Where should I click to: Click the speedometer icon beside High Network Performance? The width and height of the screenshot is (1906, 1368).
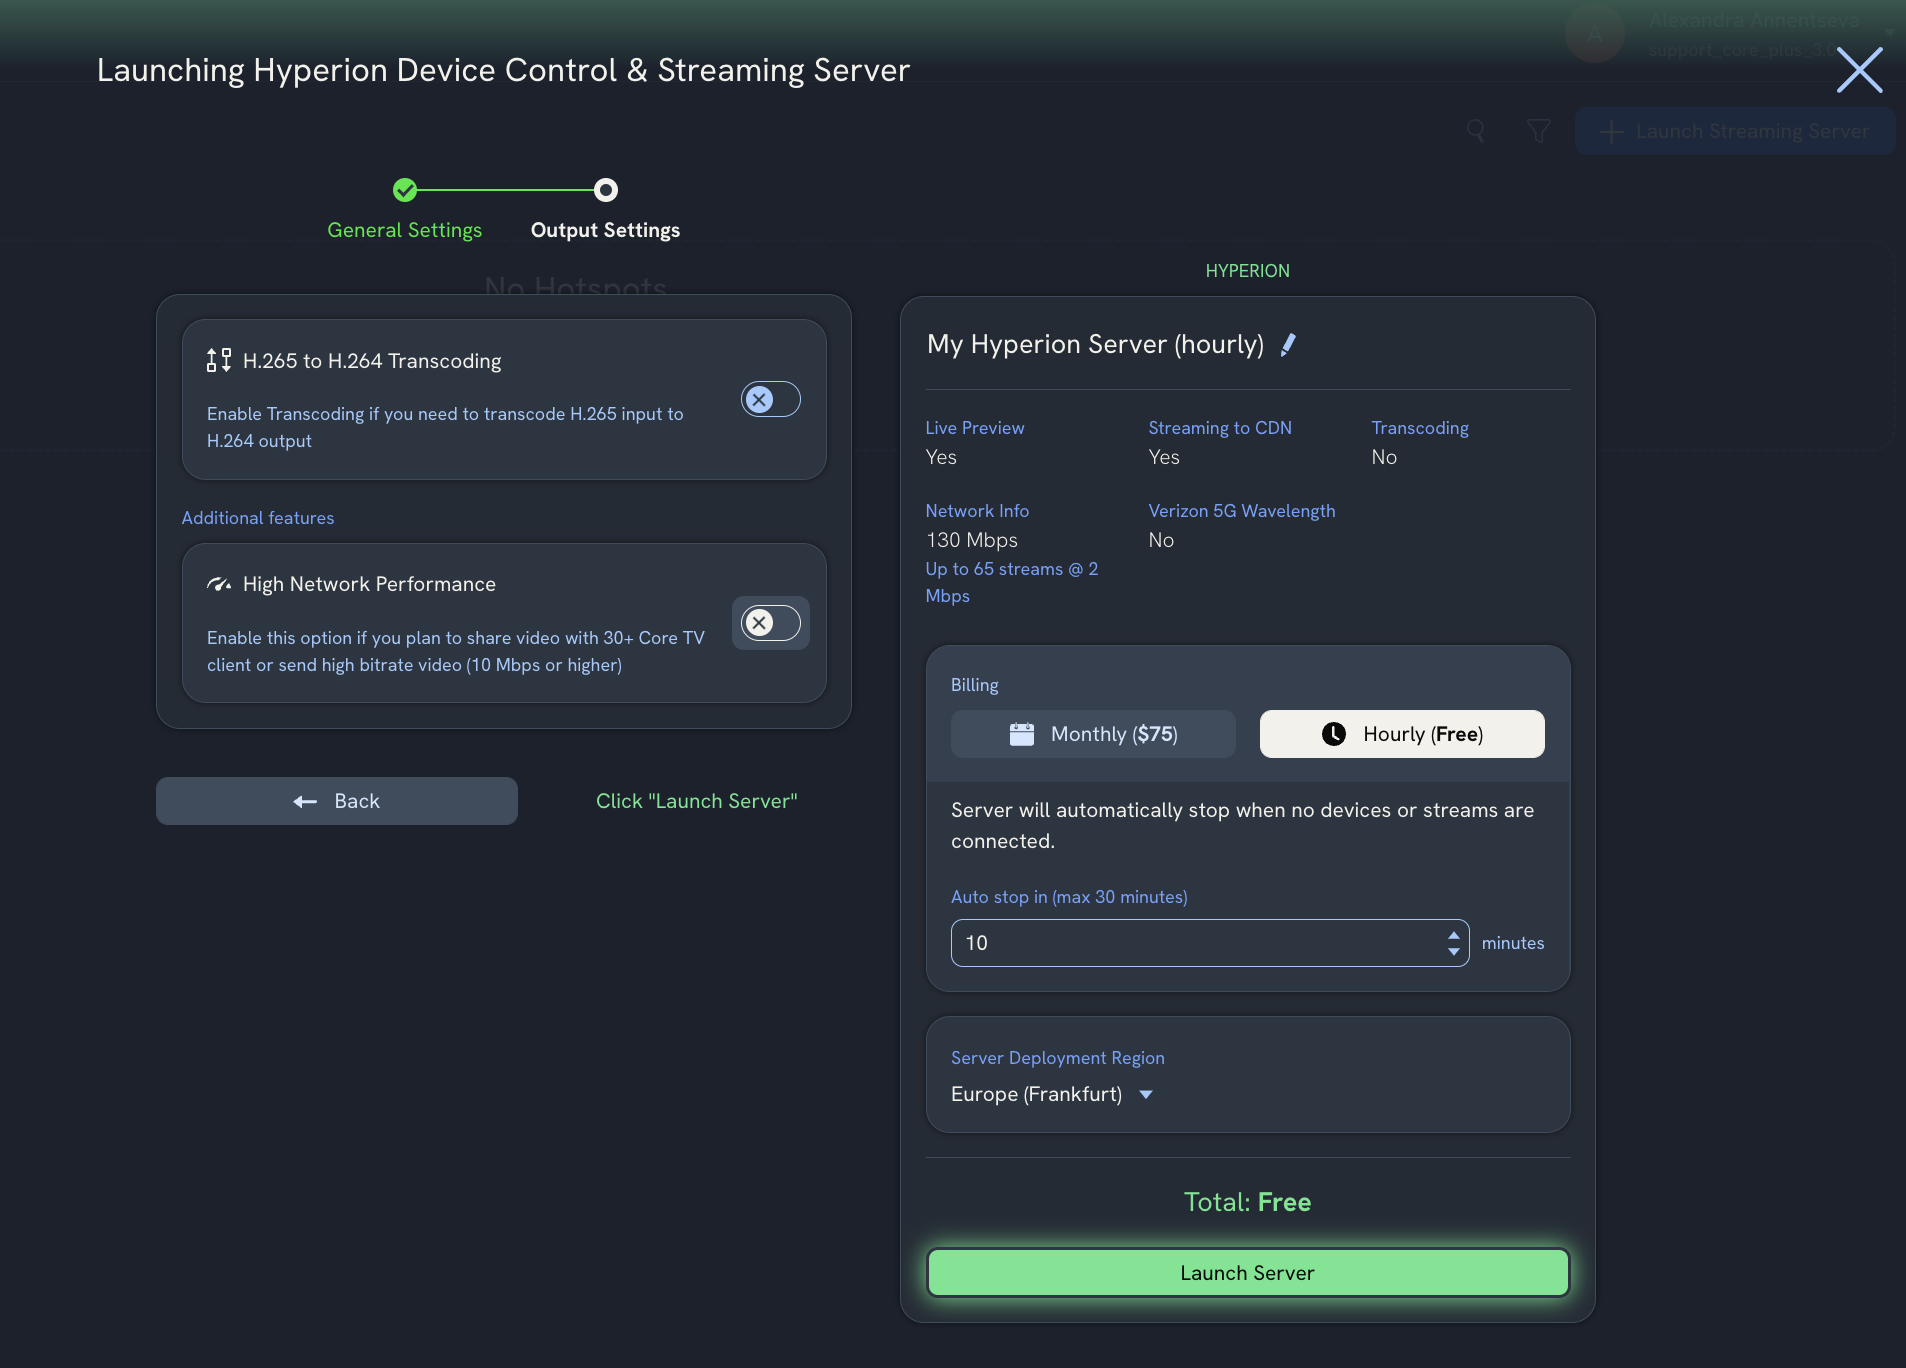point(218,583)
